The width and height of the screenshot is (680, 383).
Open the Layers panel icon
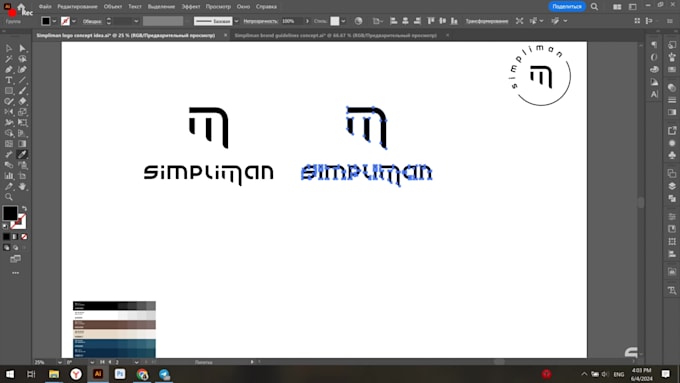point(672,186)
